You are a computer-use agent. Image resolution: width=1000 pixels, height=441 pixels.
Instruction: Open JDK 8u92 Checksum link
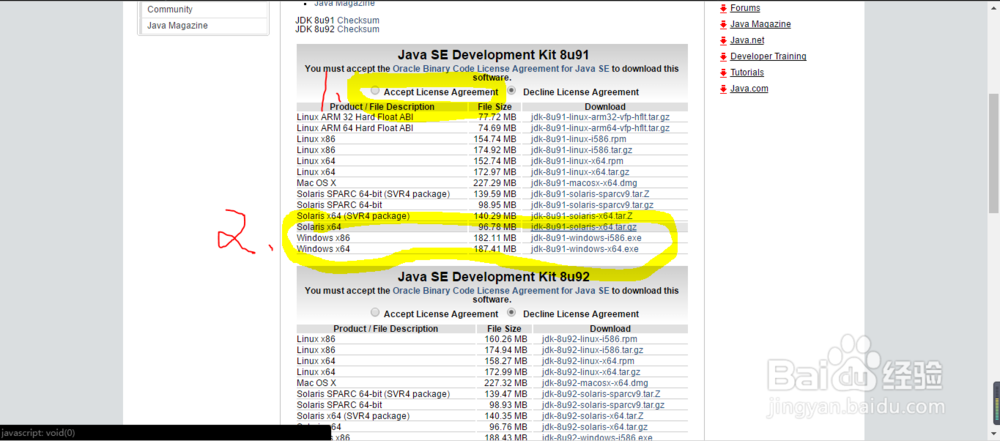click(x=358, y=29)
